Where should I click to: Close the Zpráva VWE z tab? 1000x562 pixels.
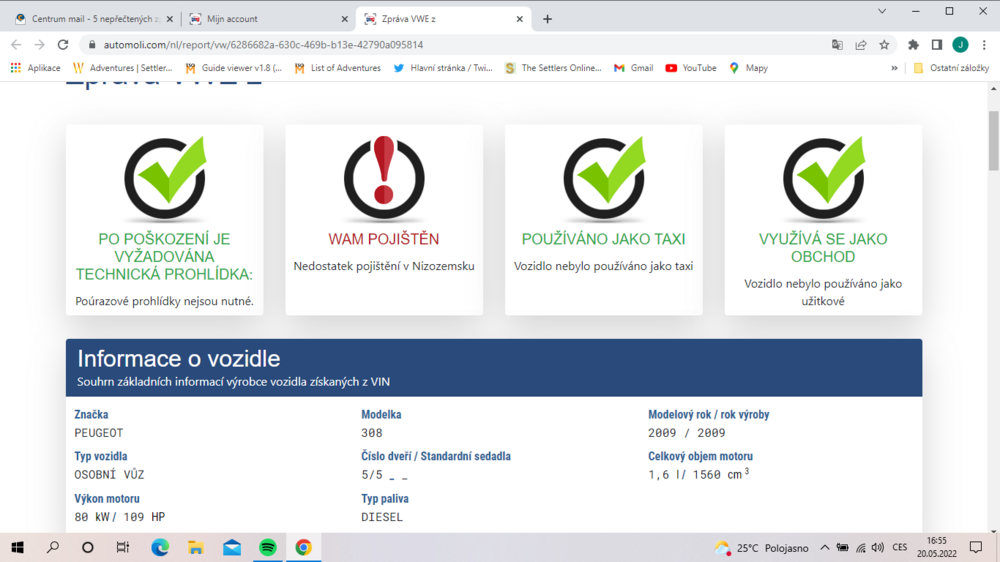(519, 19)
